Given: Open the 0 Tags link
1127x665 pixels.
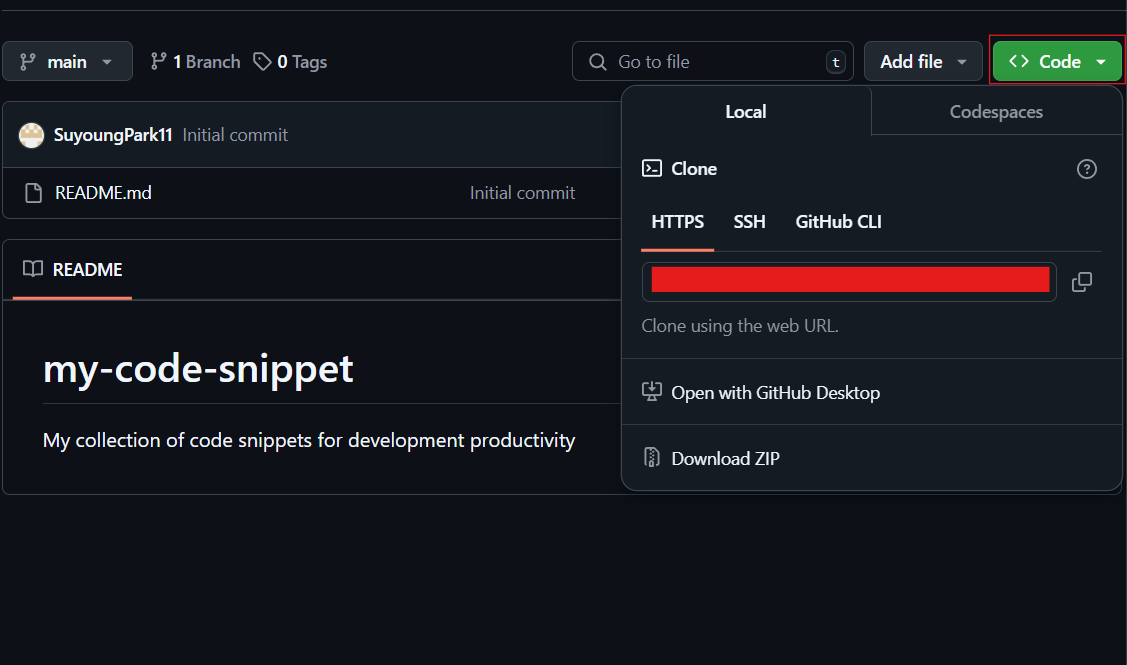Looking at the screenshot, I should pyautogui.click(x=290, y=62).
